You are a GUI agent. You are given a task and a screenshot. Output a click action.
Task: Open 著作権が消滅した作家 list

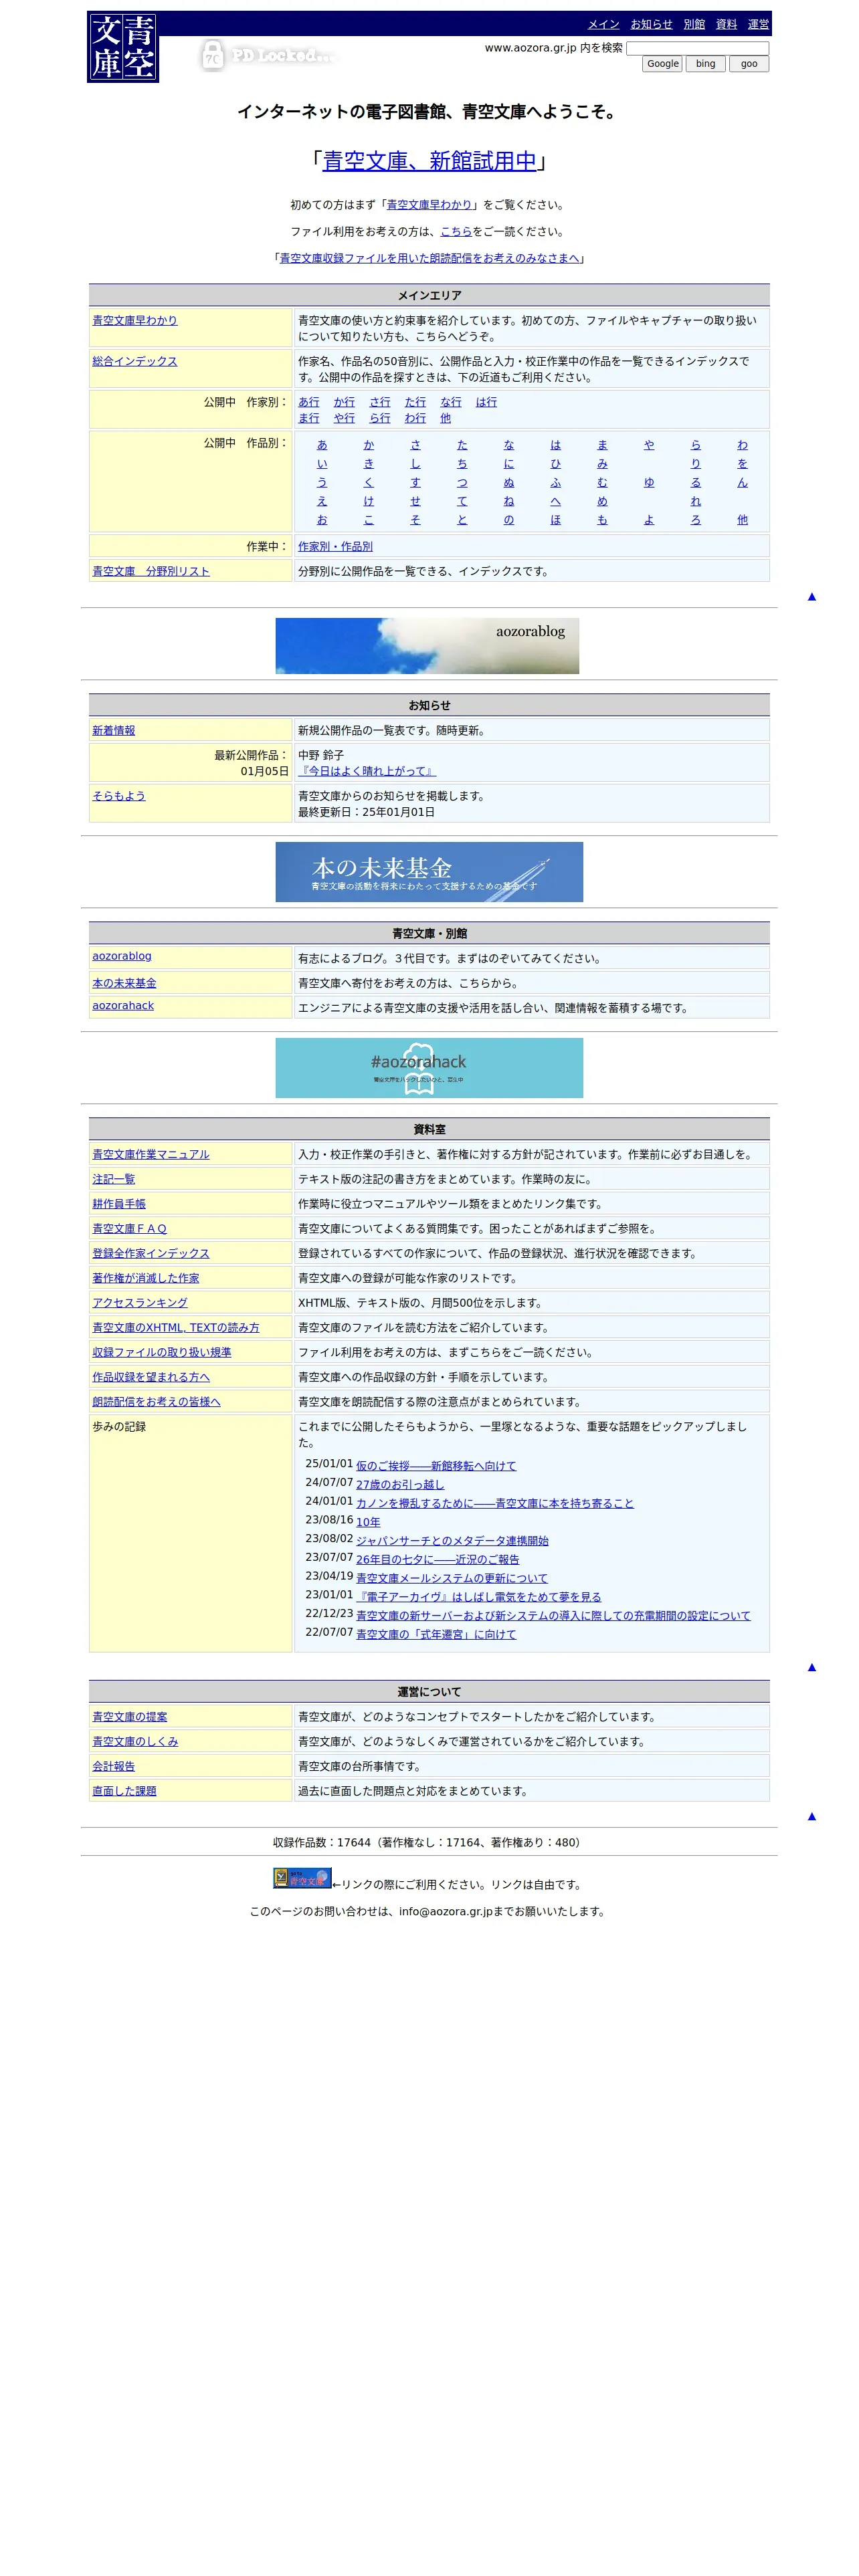click(x=146, y=1278)
